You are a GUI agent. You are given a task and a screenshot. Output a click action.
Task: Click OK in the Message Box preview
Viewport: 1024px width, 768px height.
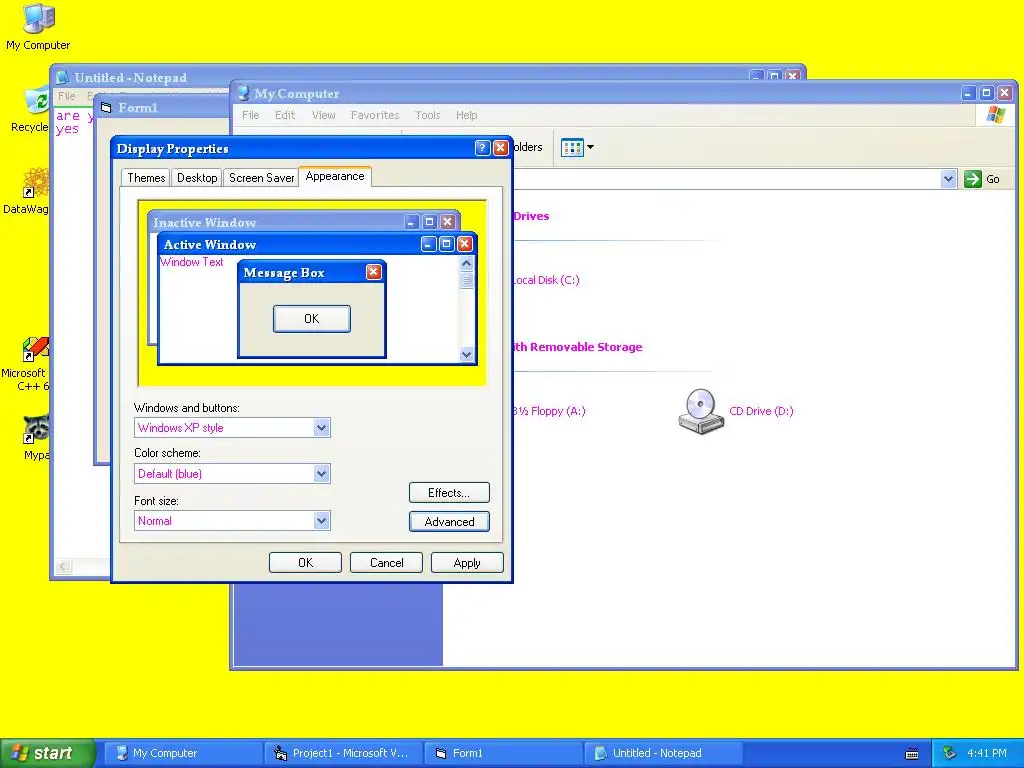(312, 319)
